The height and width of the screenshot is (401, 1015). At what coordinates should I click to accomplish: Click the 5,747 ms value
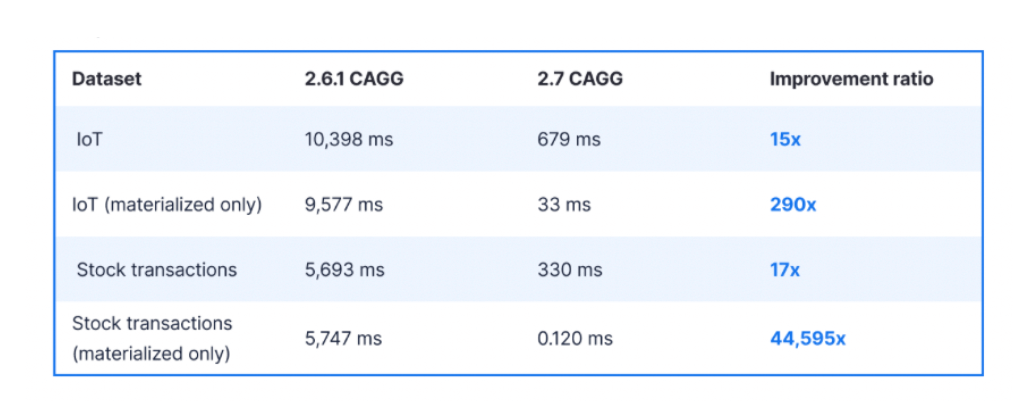(344, 338)
